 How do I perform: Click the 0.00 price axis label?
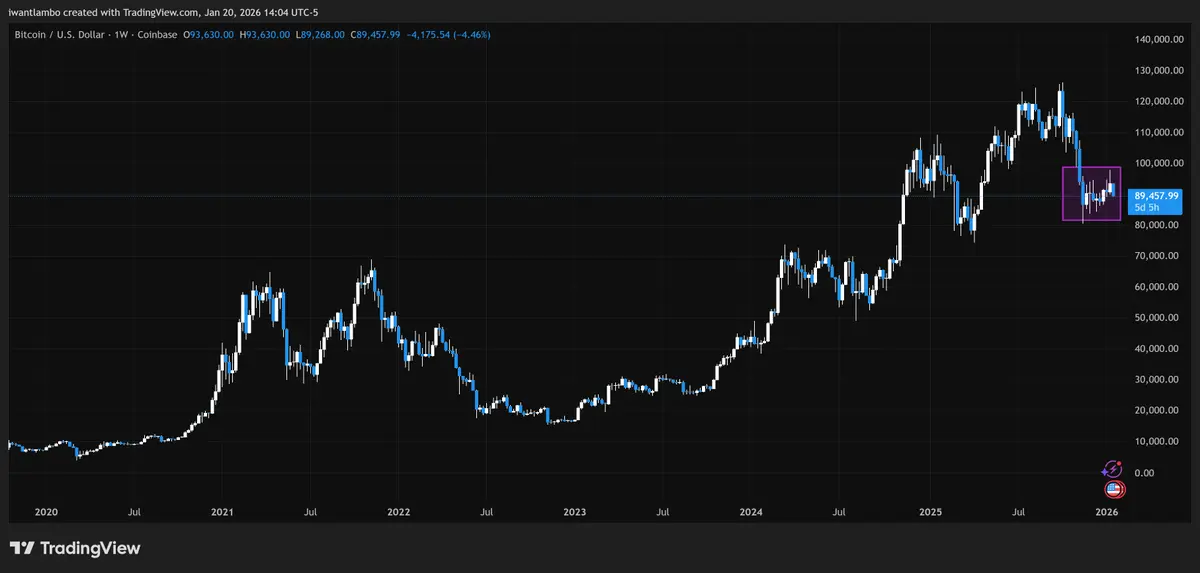coord(1145,472)
